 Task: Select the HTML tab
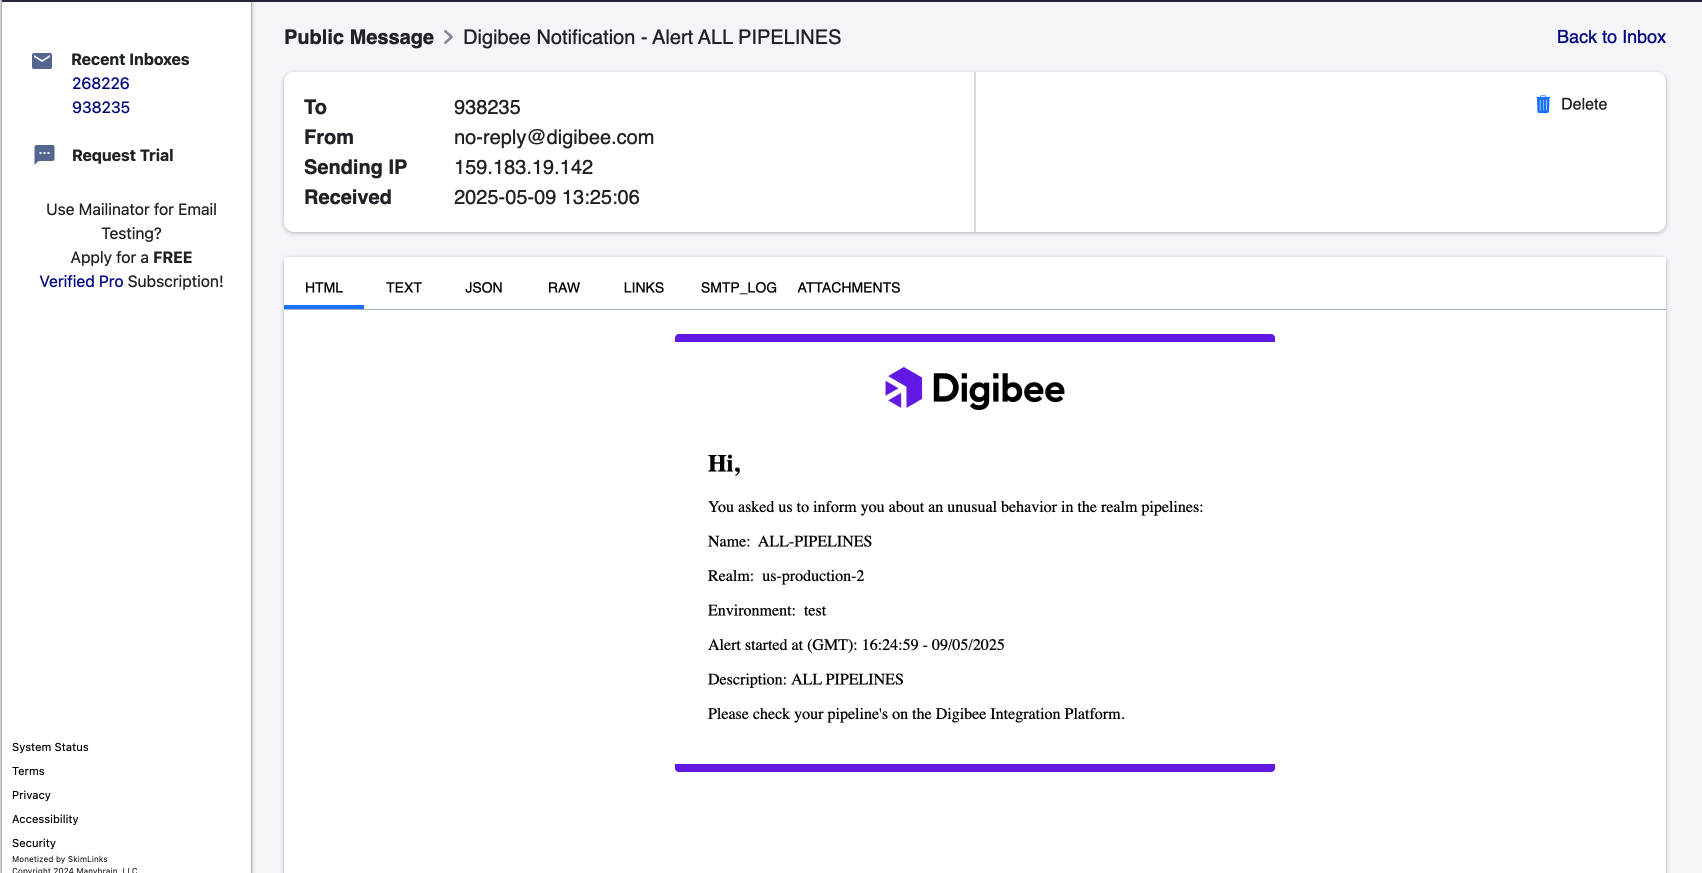(x=324, y=288)
